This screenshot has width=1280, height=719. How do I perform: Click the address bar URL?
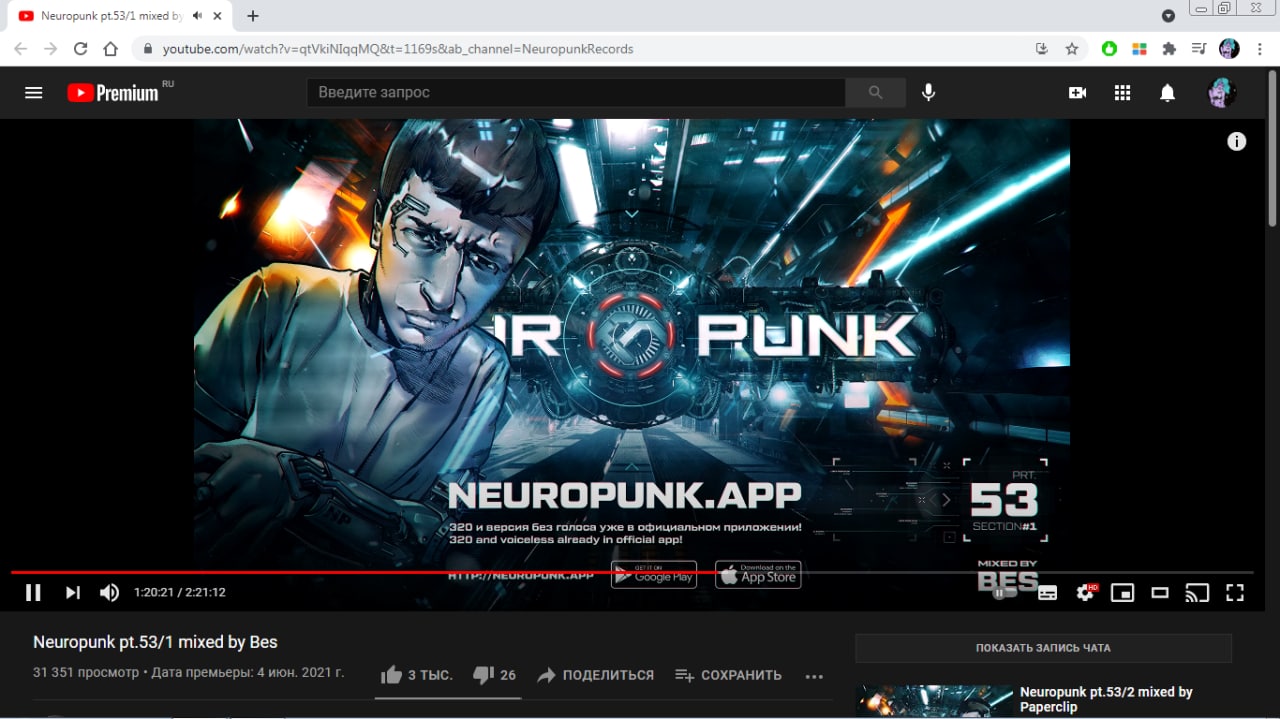click(x=398, y=48)
